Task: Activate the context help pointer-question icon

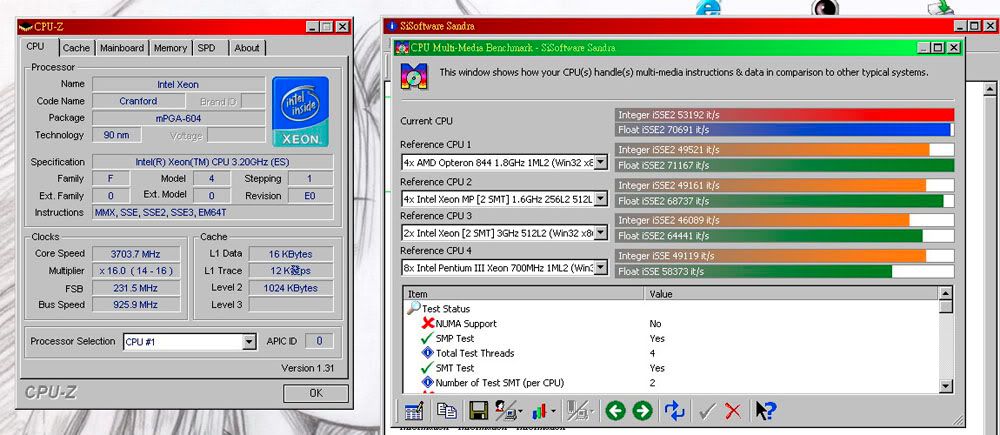Action: 765,411
